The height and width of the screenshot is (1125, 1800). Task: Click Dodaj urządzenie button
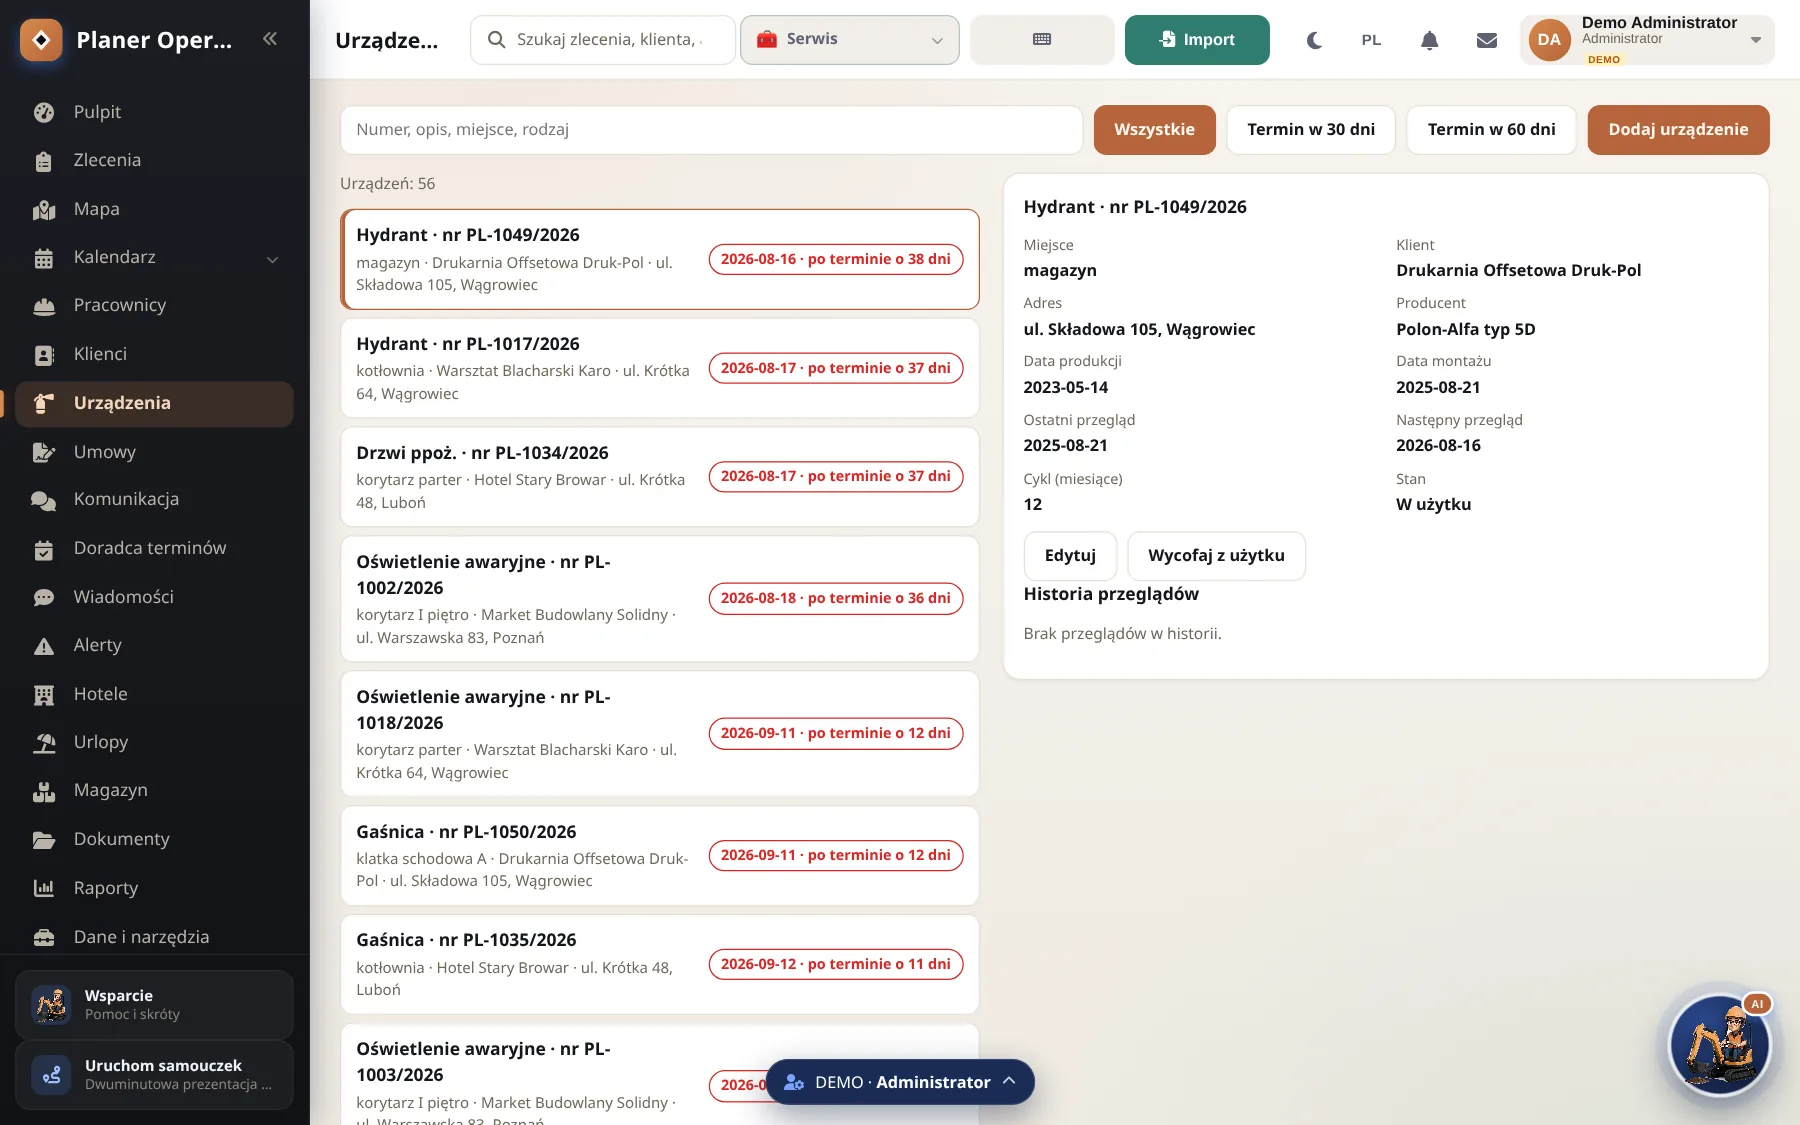(x=1678, y=130)
